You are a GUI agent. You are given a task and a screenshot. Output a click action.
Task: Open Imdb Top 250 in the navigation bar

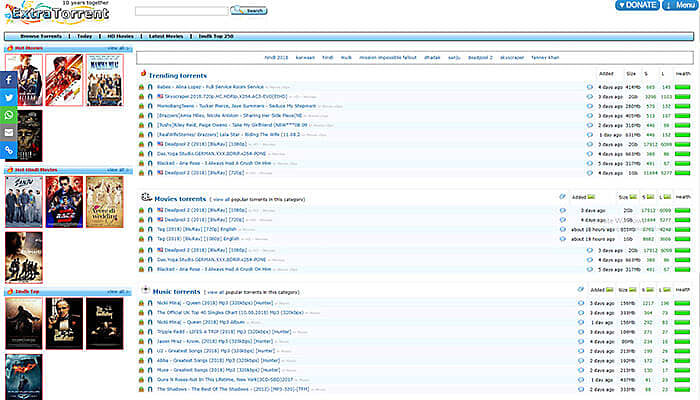216,36
